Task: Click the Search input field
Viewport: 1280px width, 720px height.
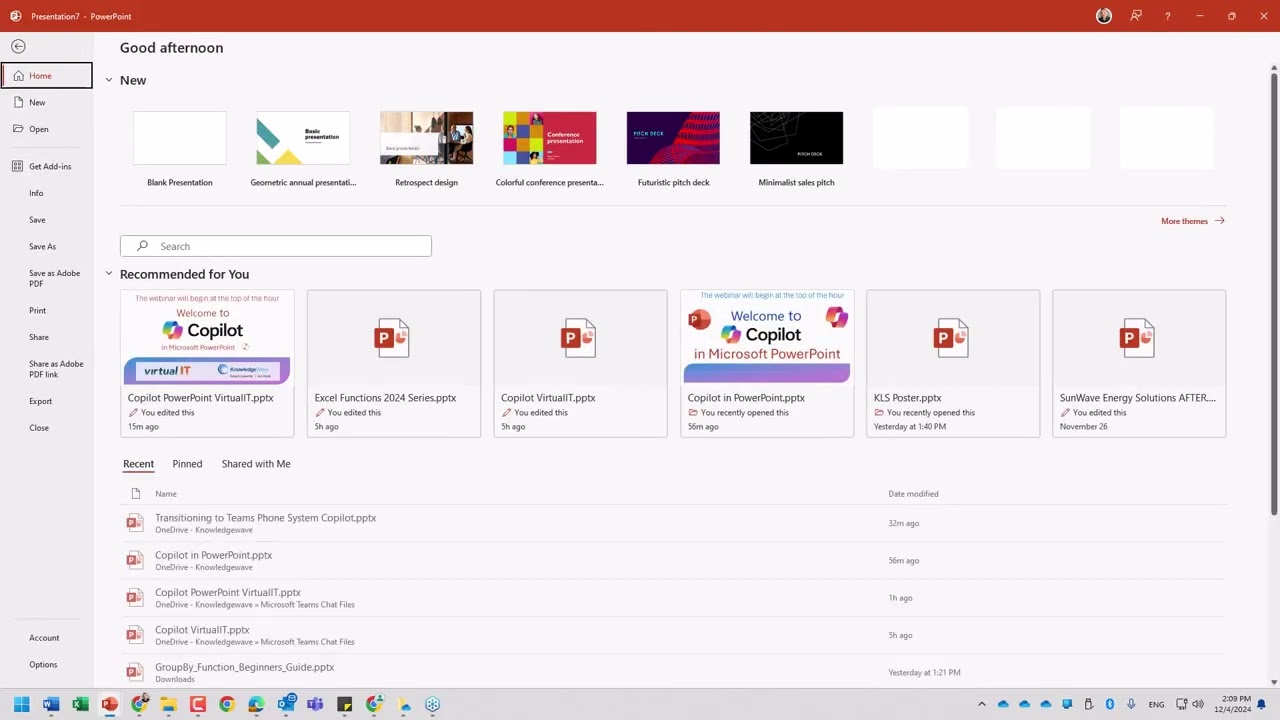Action: point(276,246)
